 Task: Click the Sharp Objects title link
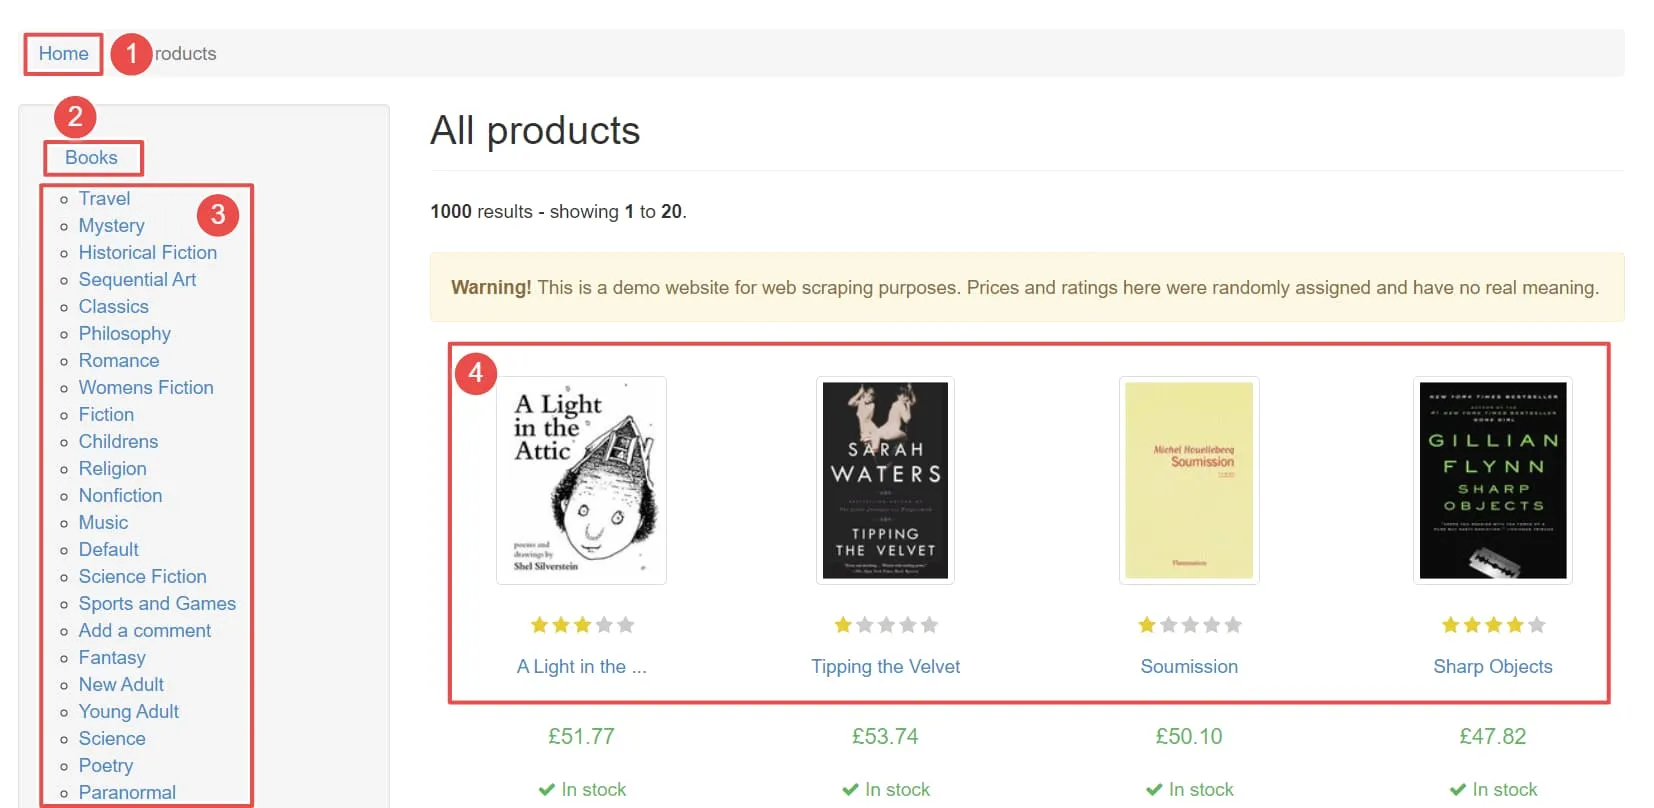(1492, 667)
